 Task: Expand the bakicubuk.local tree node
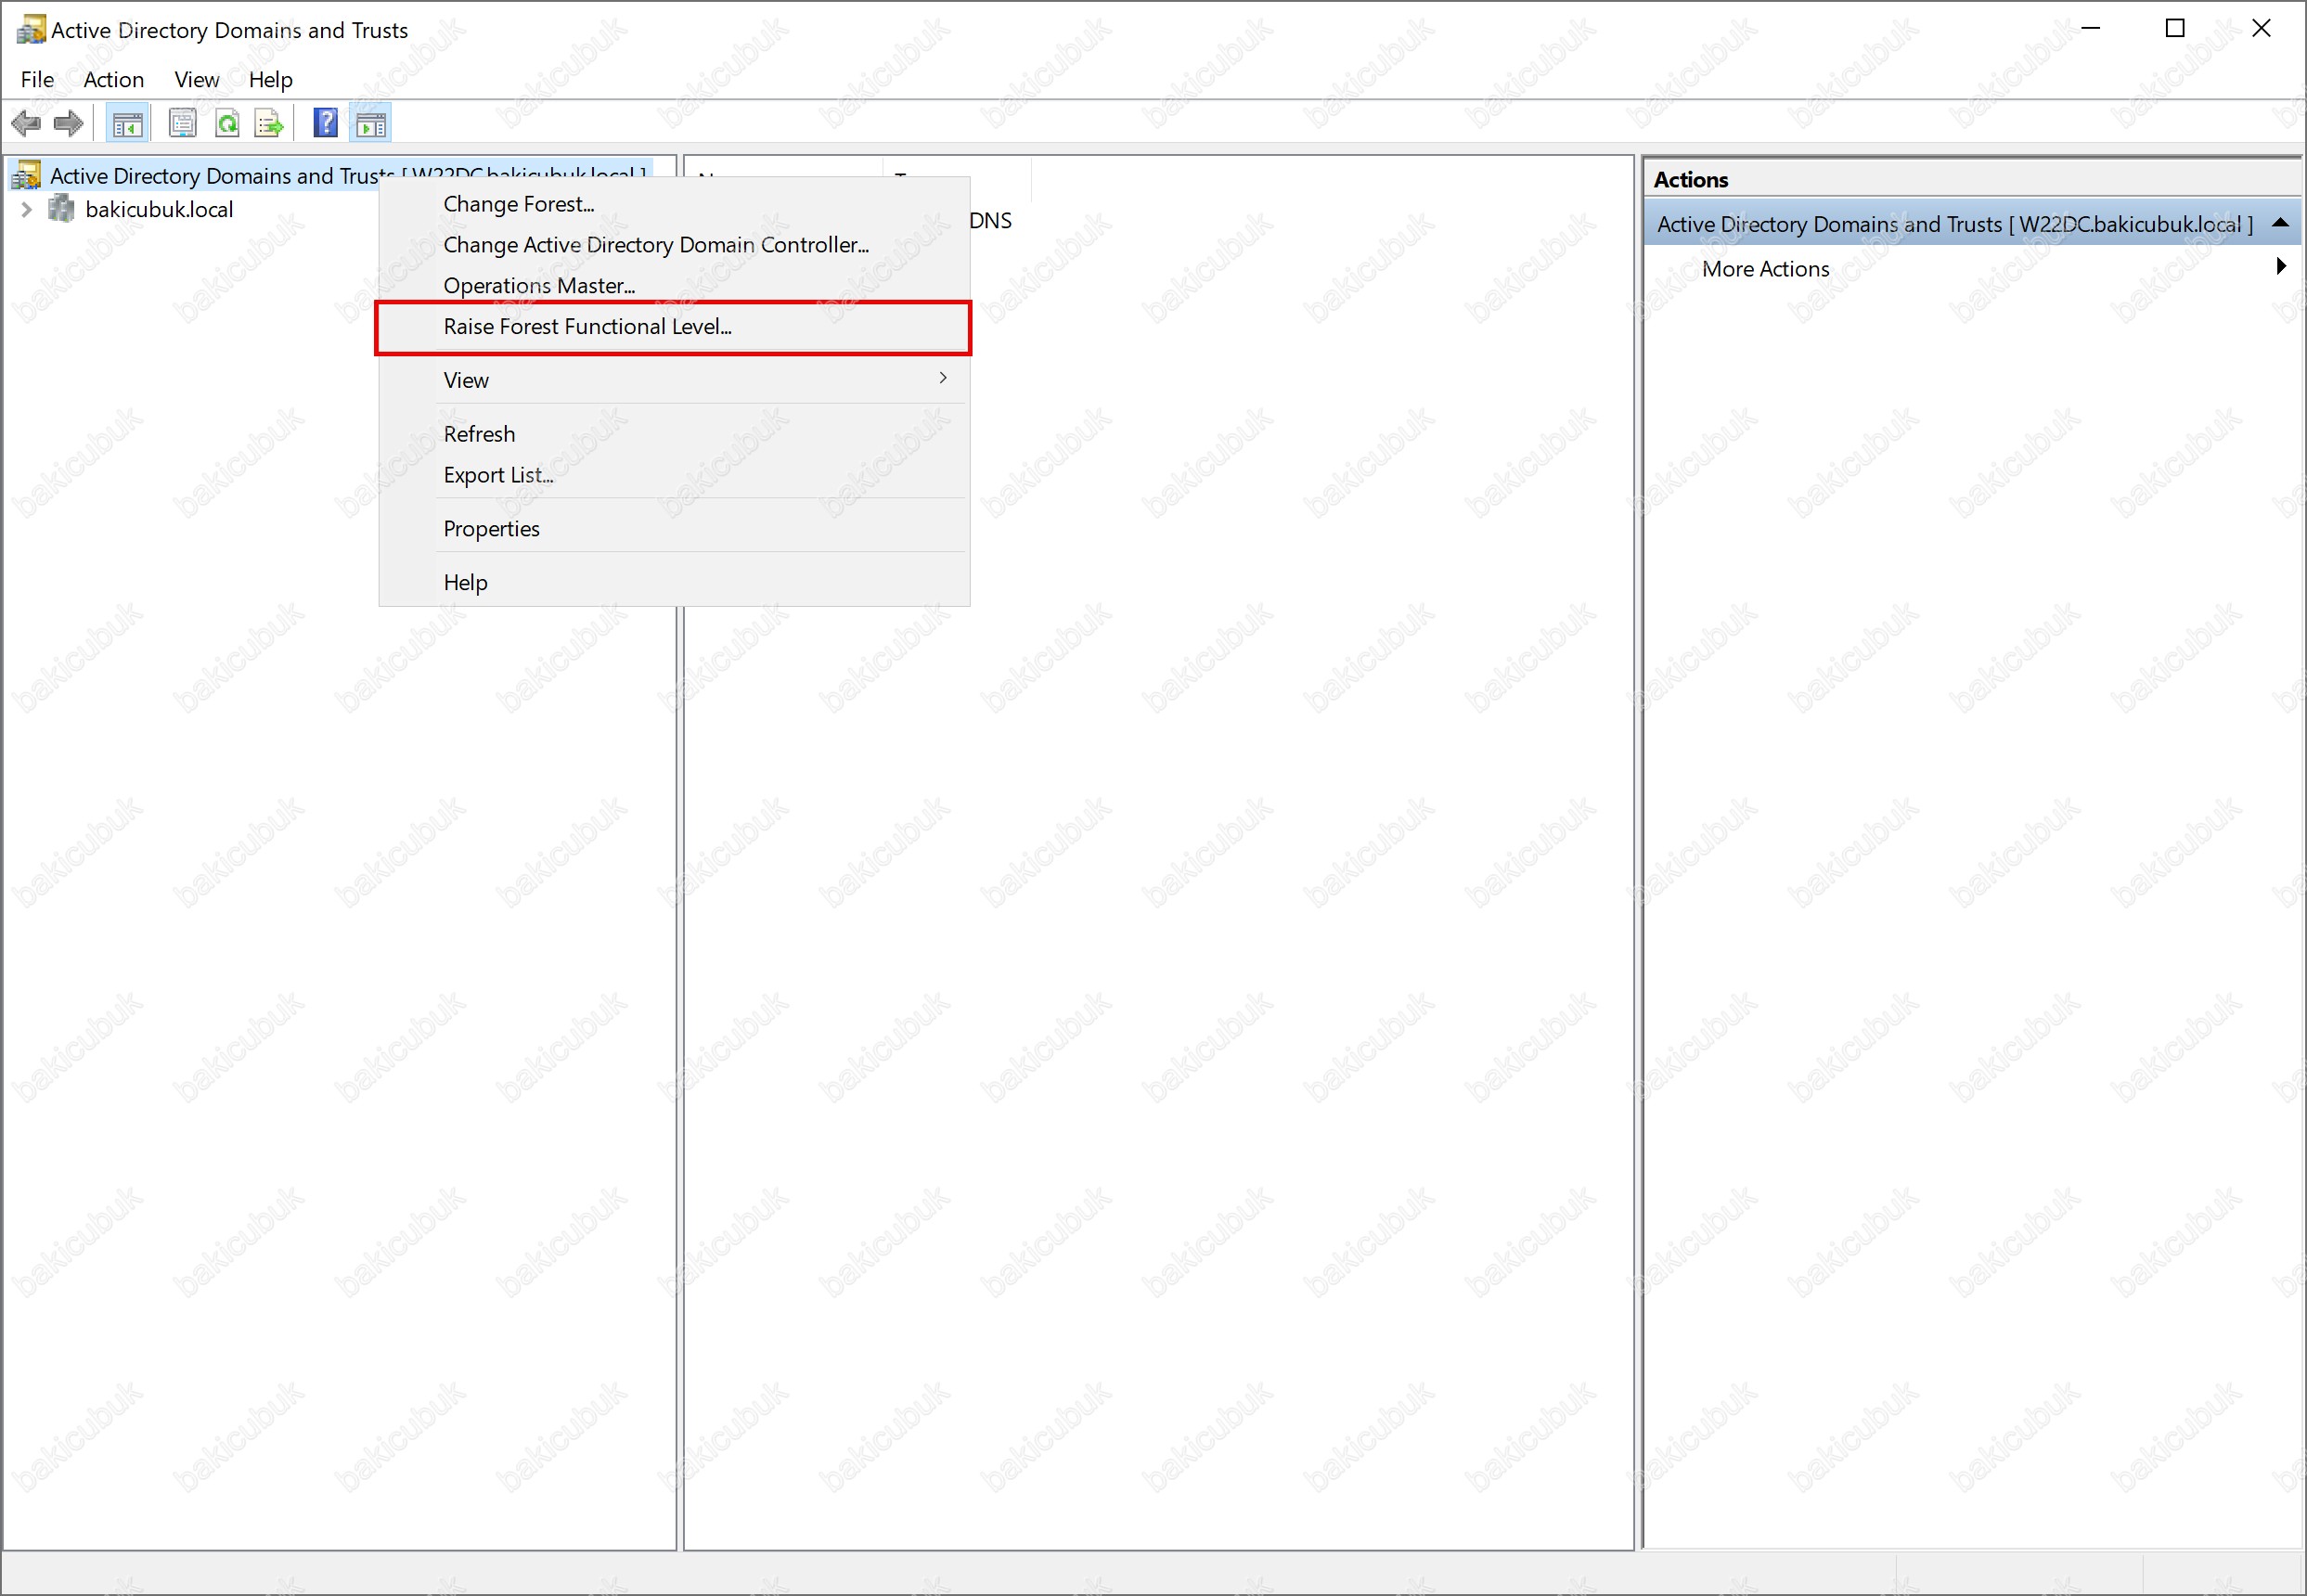27,209
